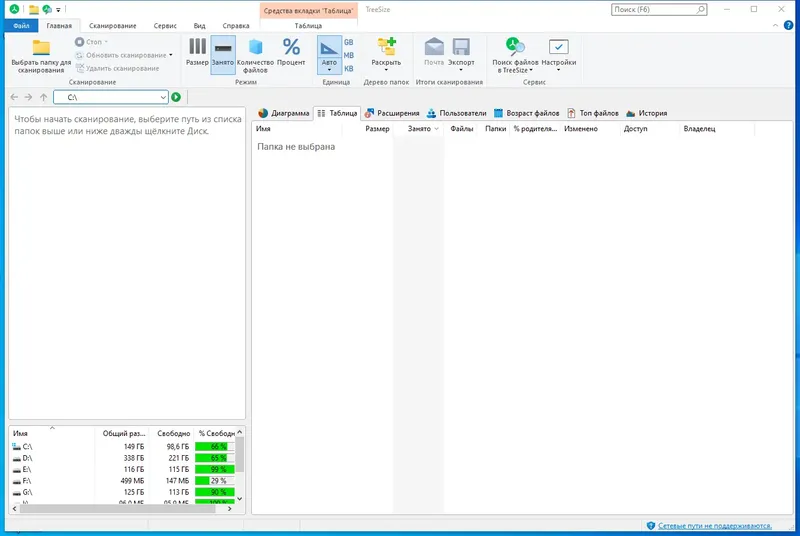Click the Стоп scan button icon

(x=80, y=42)
